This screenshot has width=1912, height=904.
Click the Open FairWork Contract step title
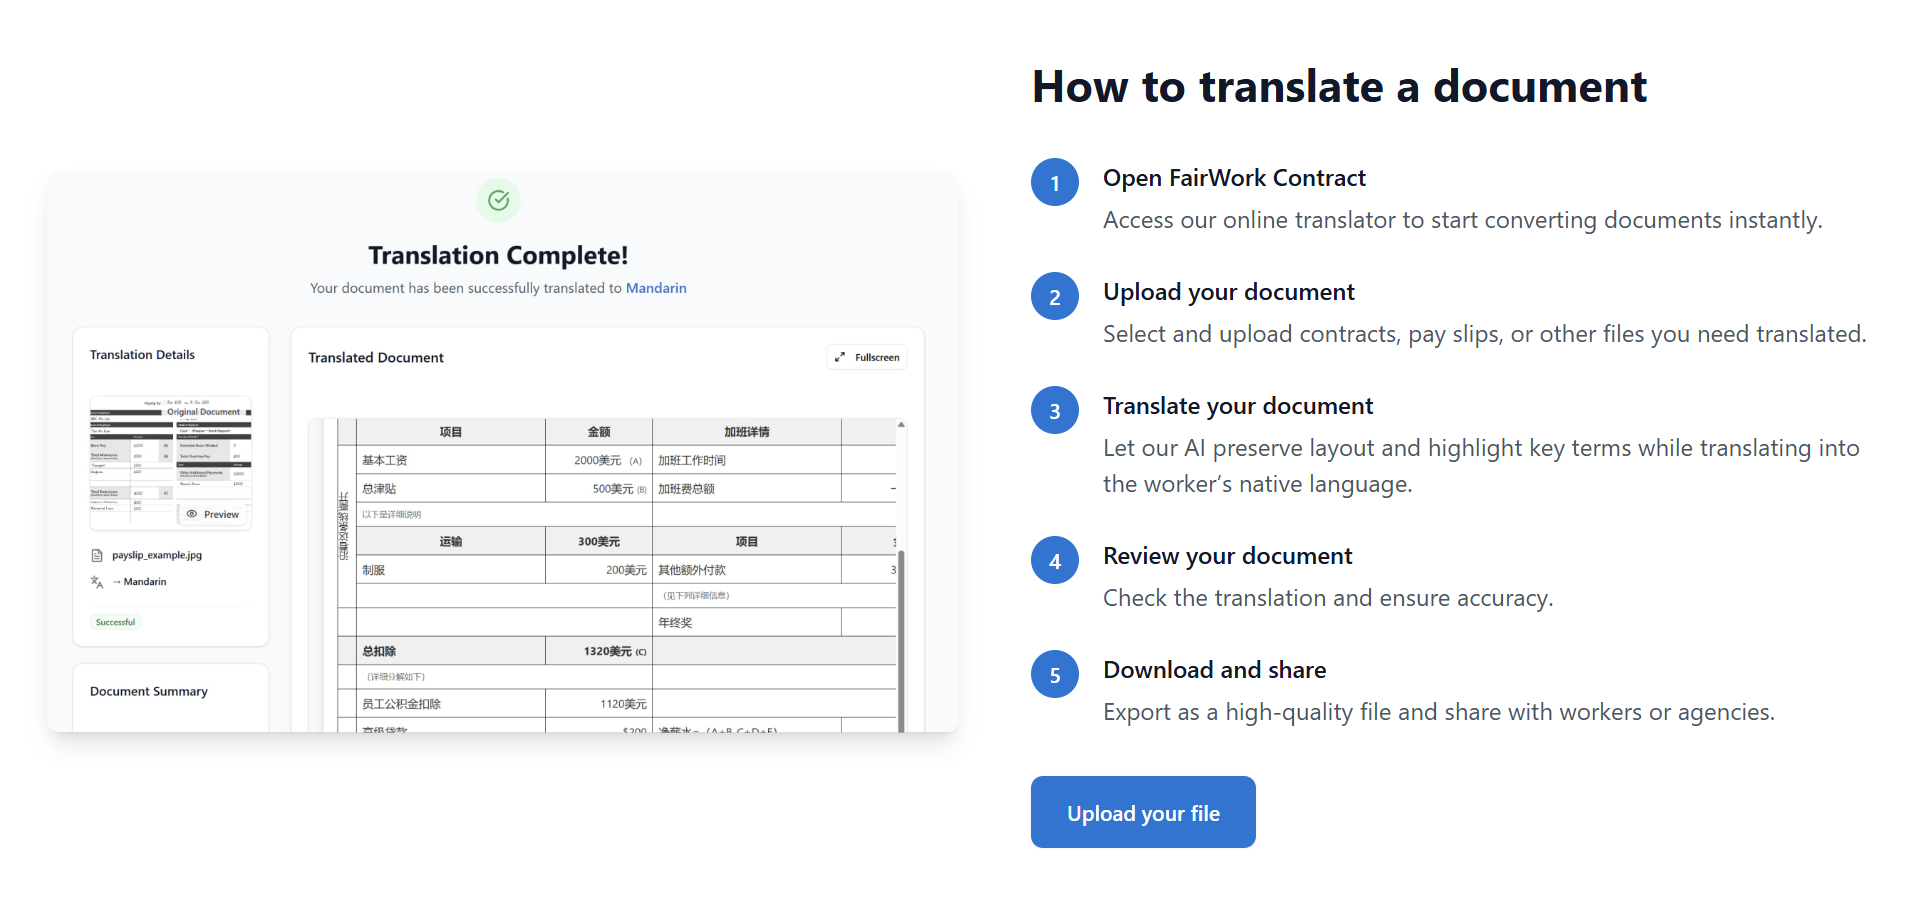[x=1233, y=178]
